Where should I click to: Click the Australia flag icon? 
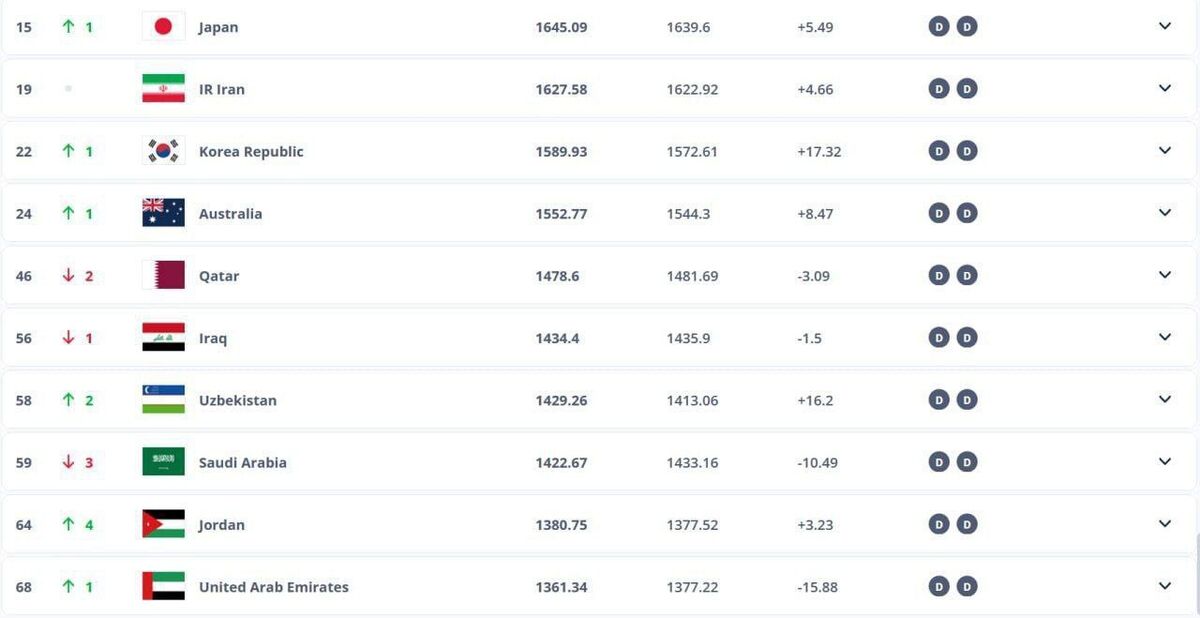click(163, 213)
